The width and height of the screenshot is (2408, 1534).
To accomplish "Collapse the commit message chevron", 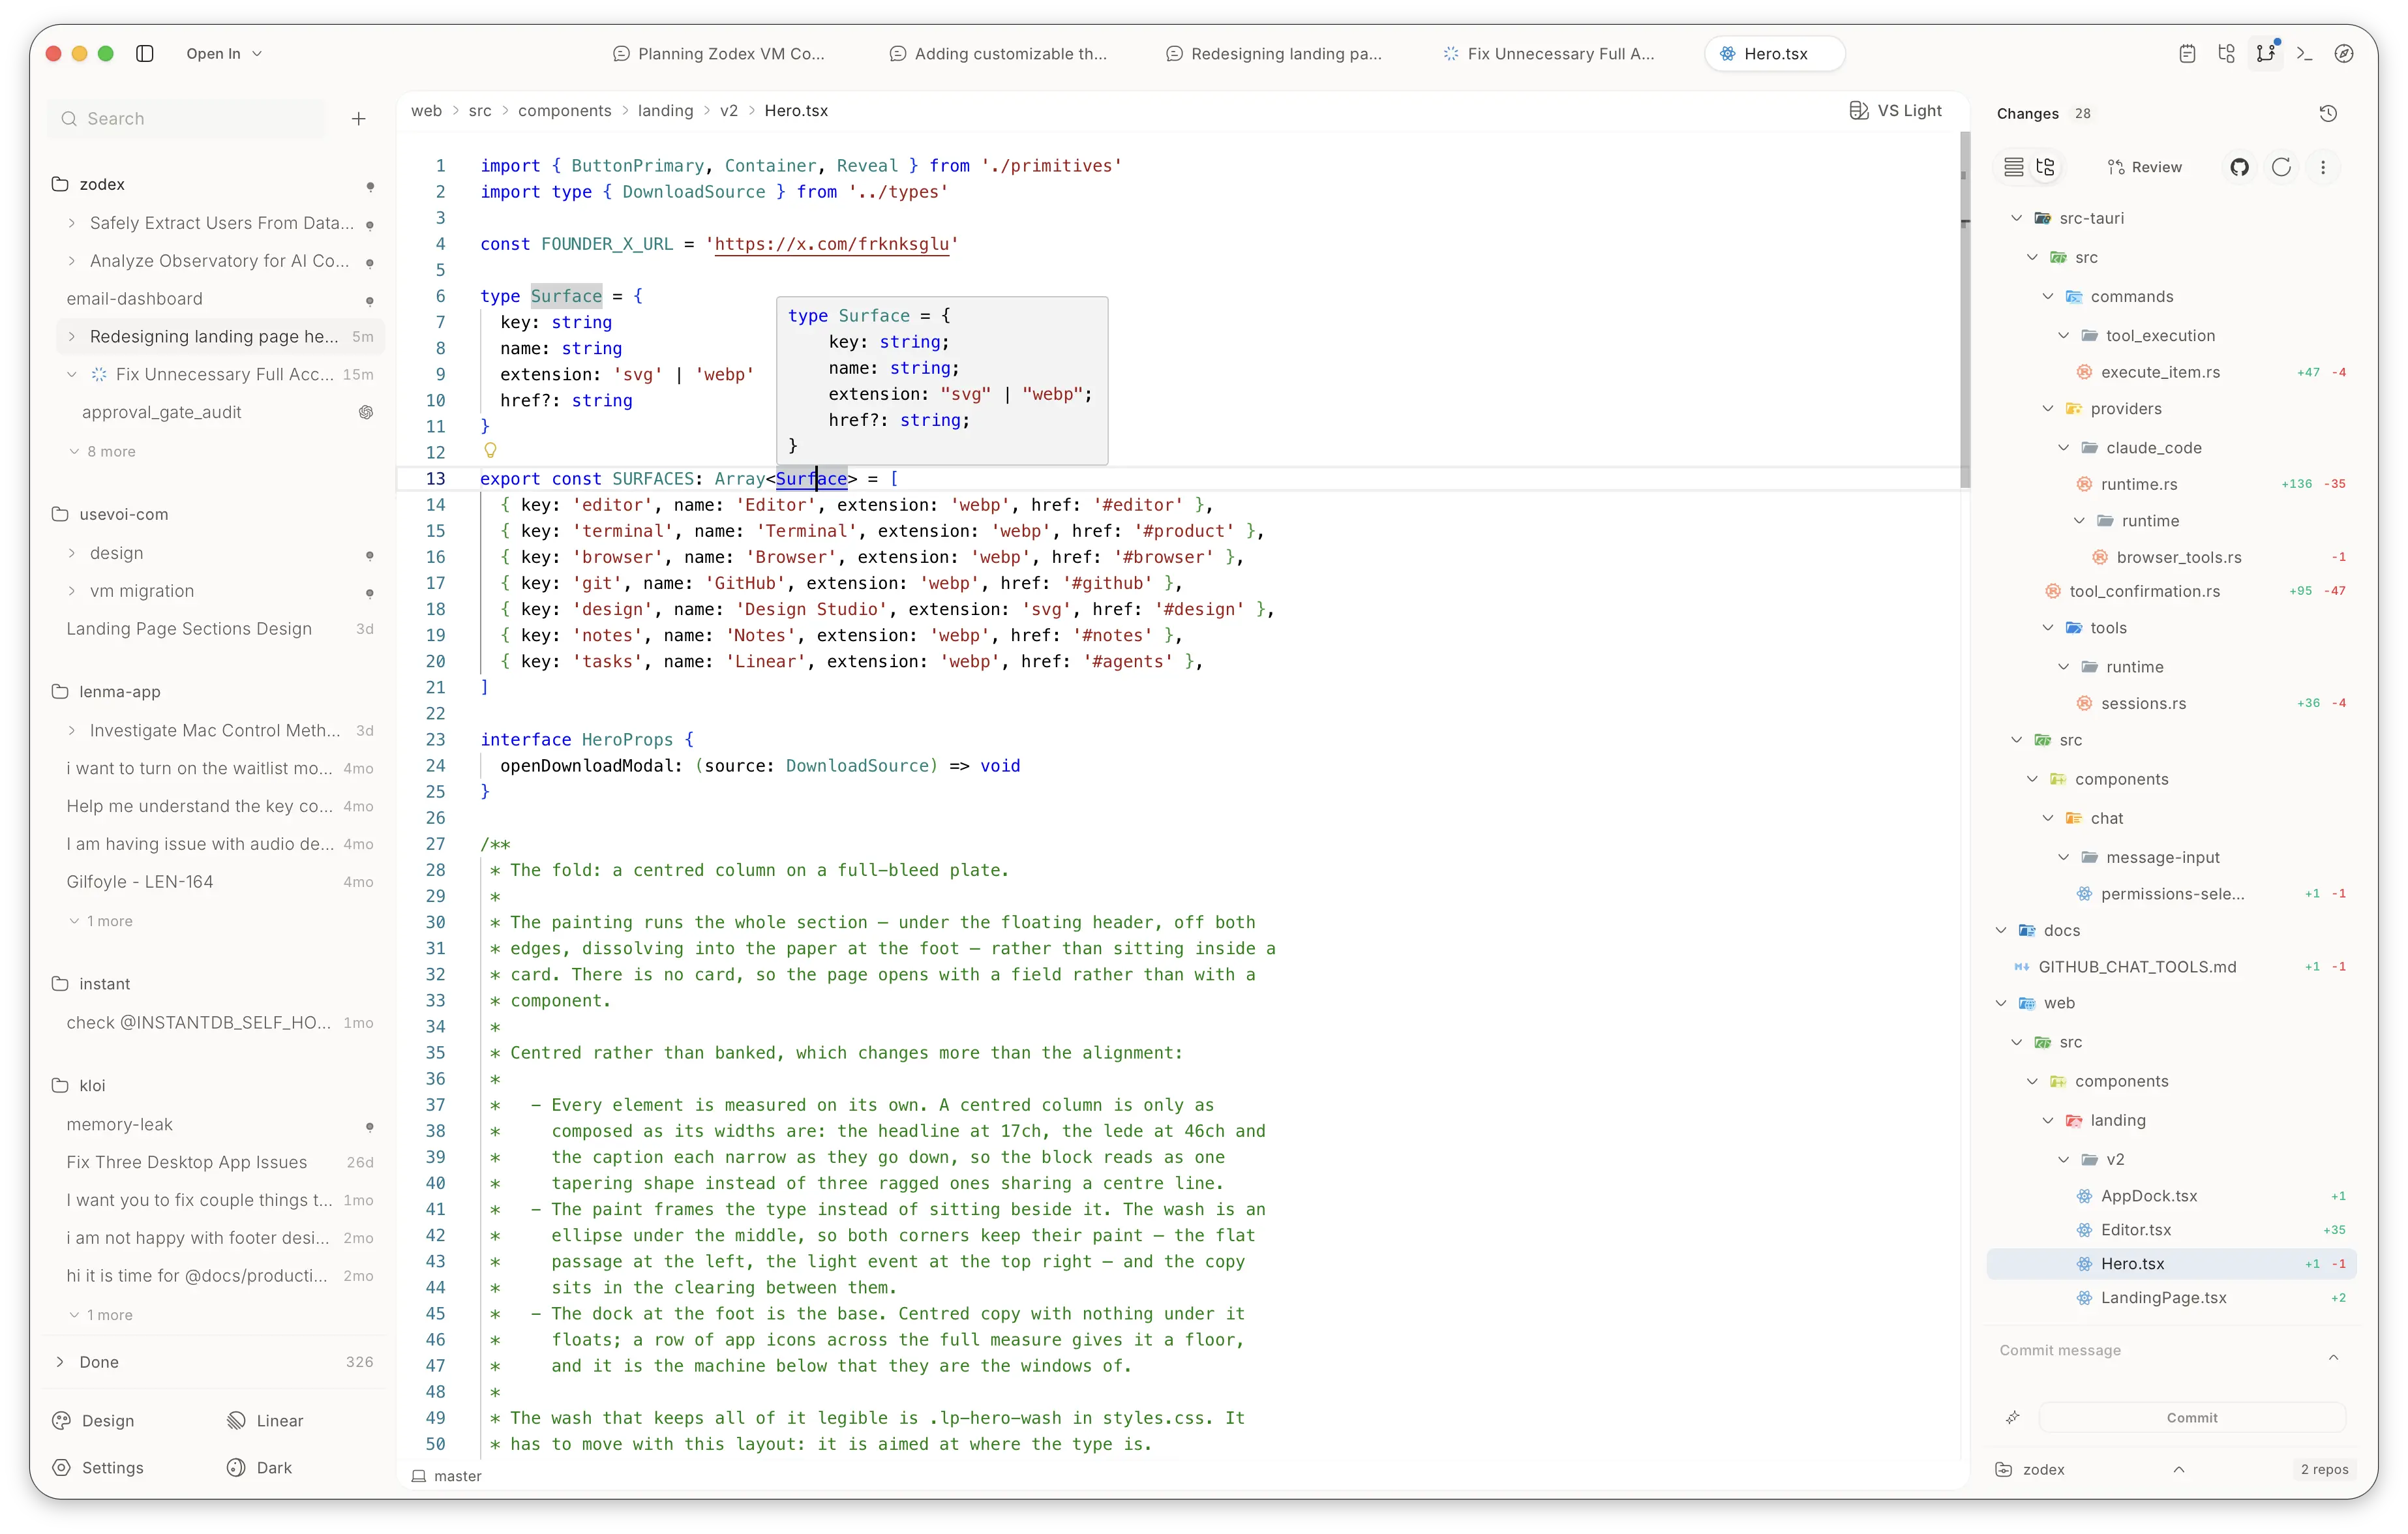I will pyautogui.click(x=2333, y=1357).
